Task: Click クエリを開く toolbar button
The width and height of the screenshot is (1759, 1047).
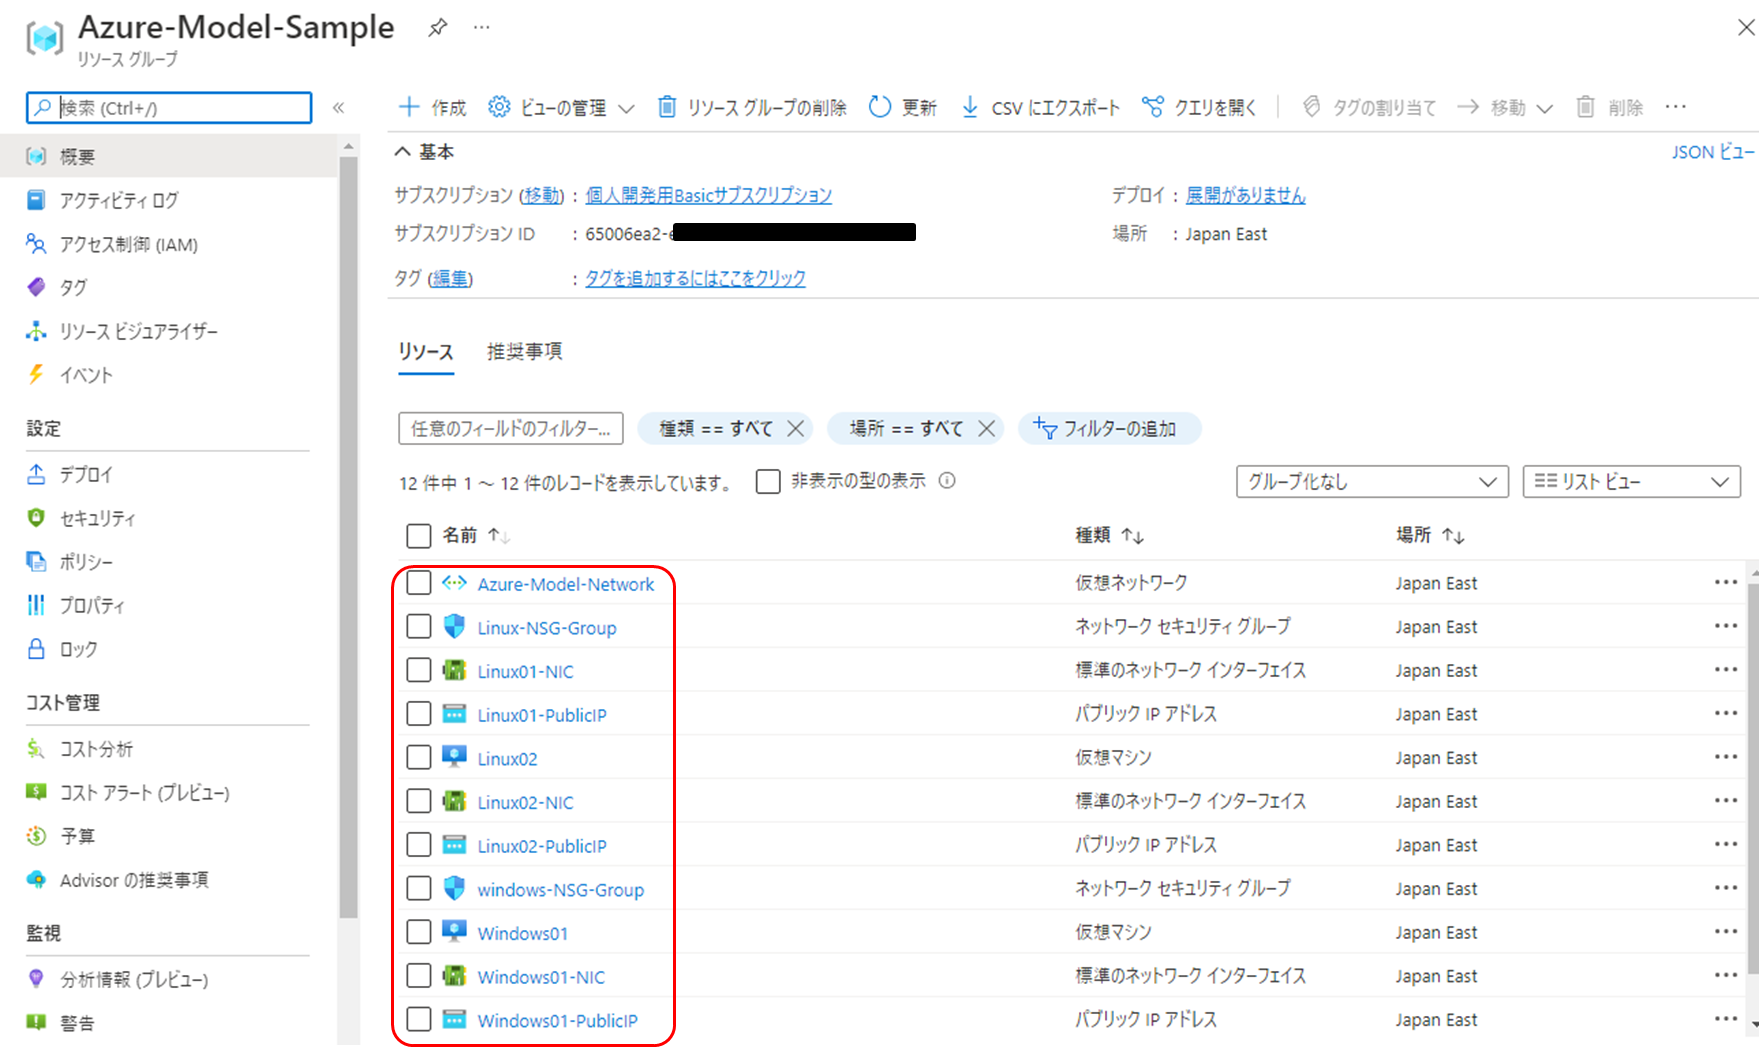Action: click(1199, 107)
